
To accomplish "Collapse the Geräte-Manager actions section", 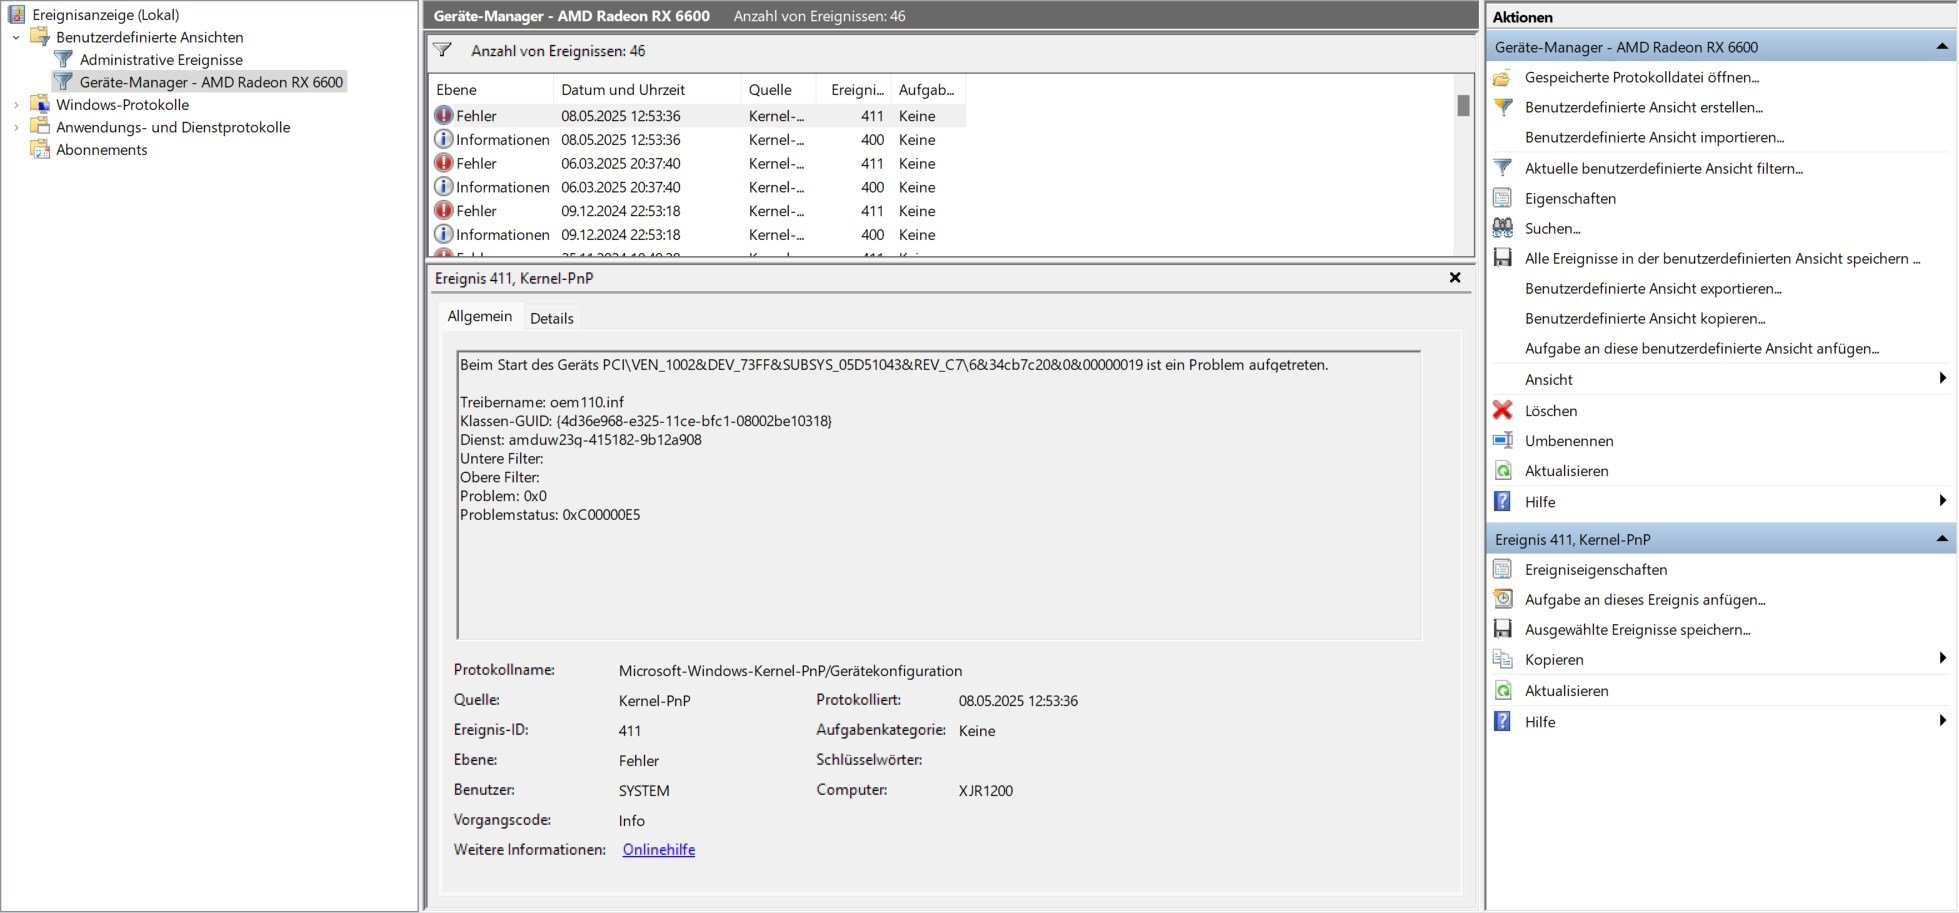I will pos(1941,46).
